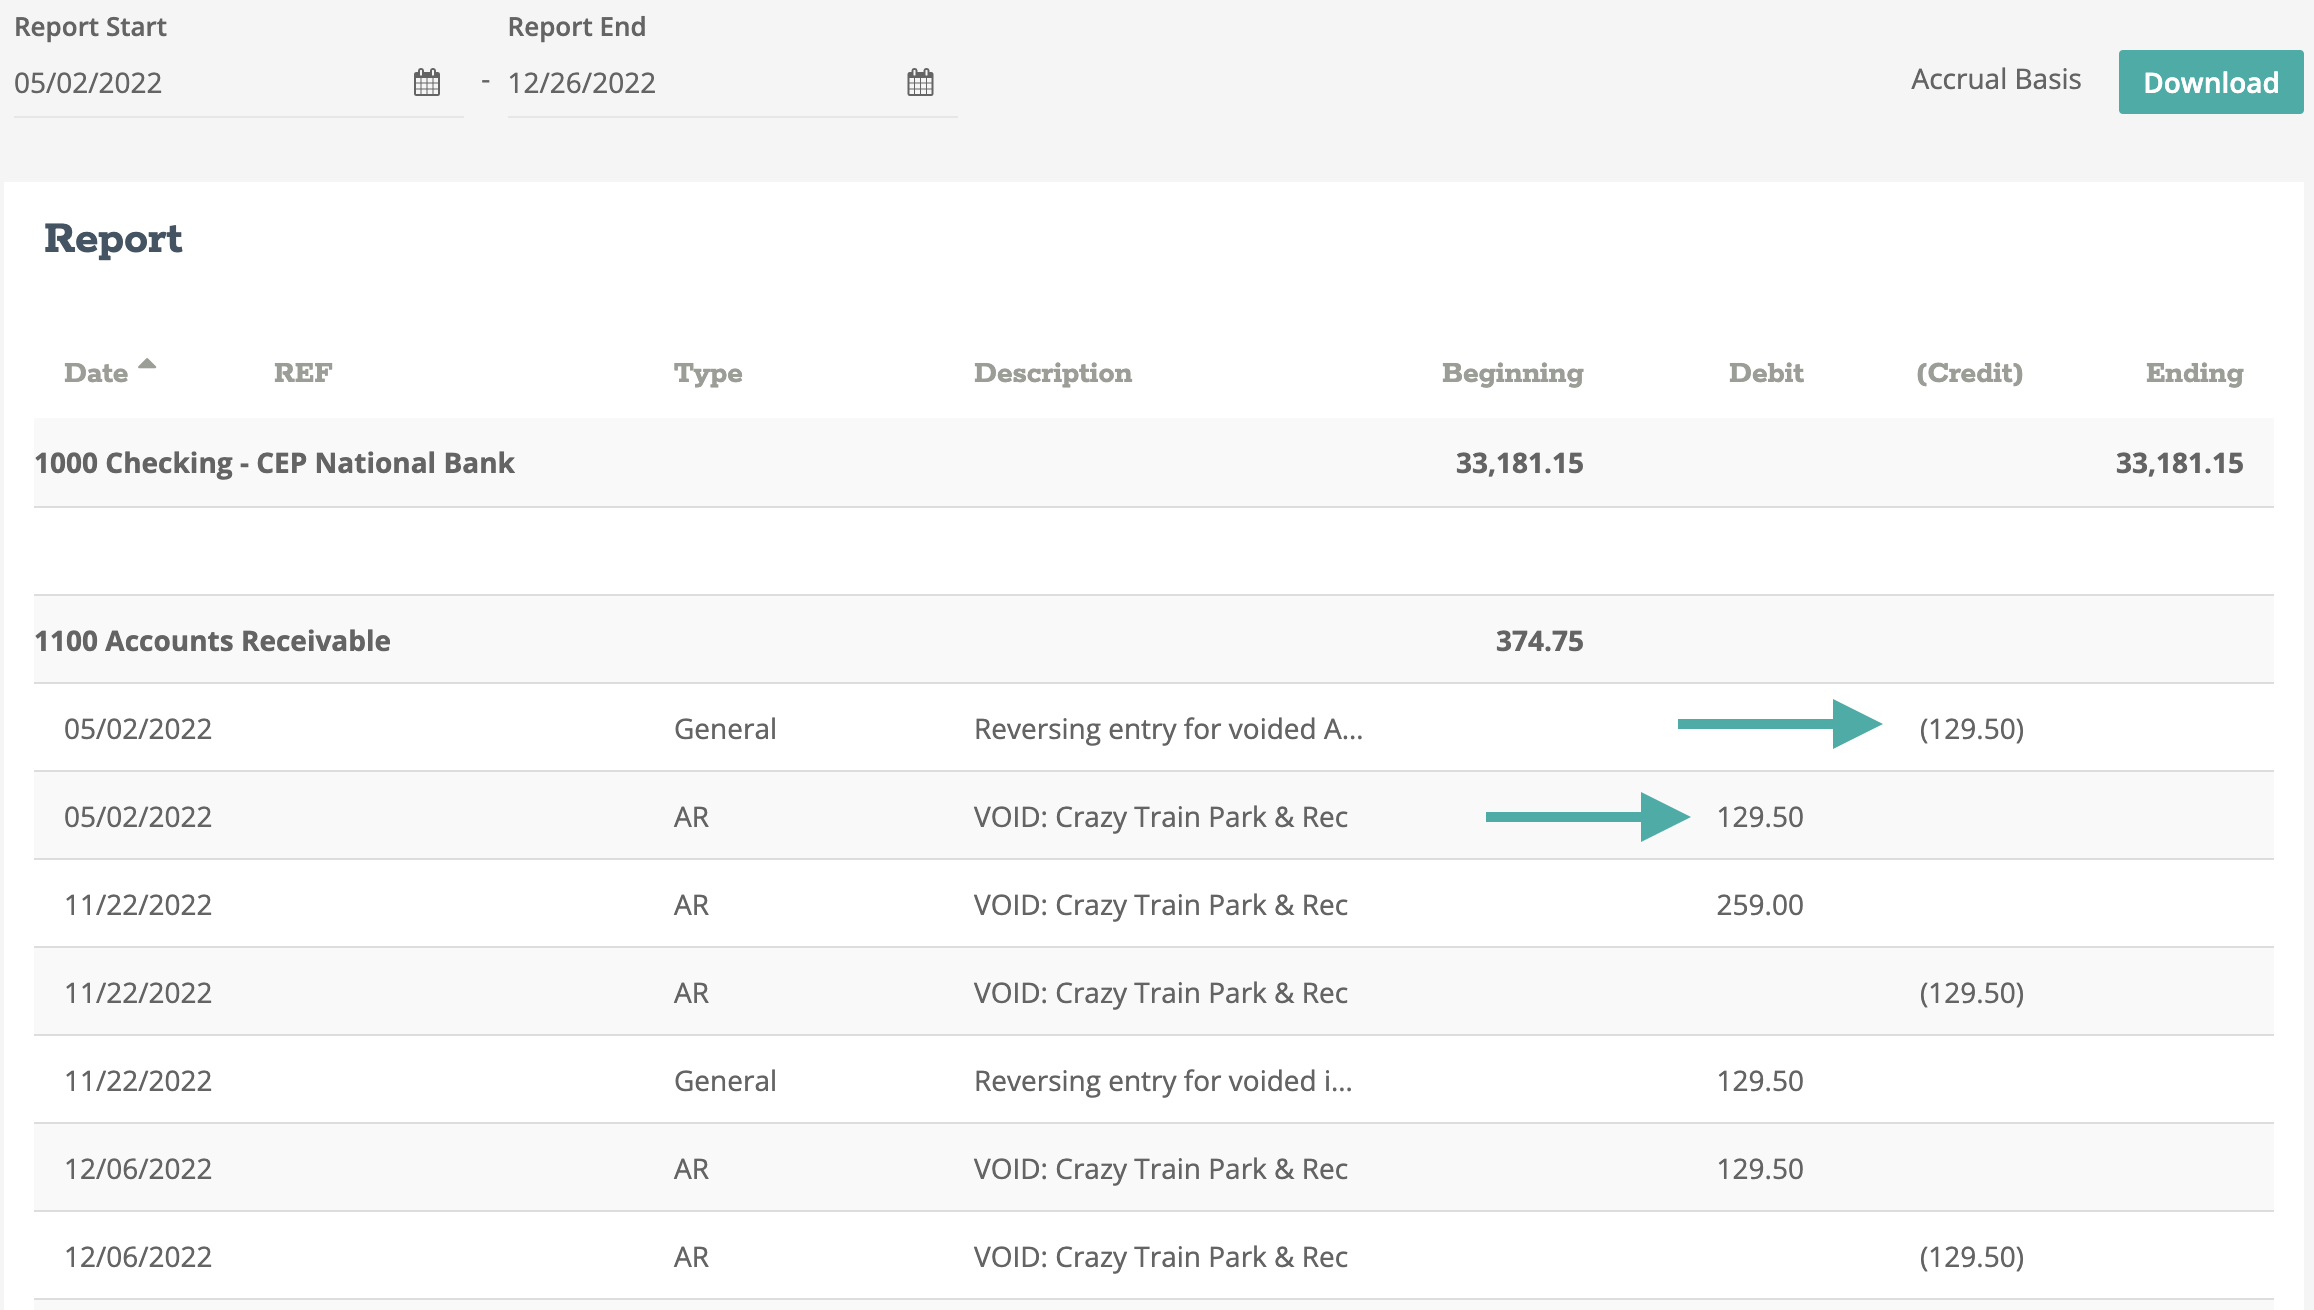The width and height of the screenshot is (2314, 1310).
Task: Select the 12/06/2022 AR debit entry of 129.50
Action: point(1160,1168)
